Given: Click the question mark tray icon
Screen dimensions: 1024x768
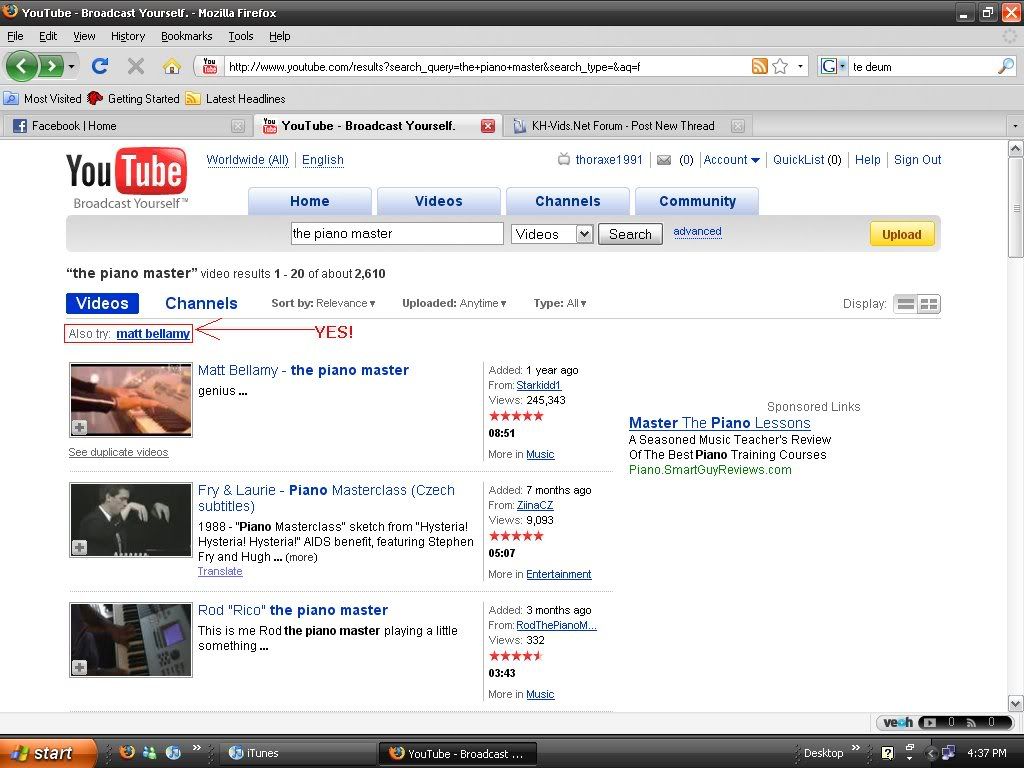Looking at the screenshot, I should (888, 753).
